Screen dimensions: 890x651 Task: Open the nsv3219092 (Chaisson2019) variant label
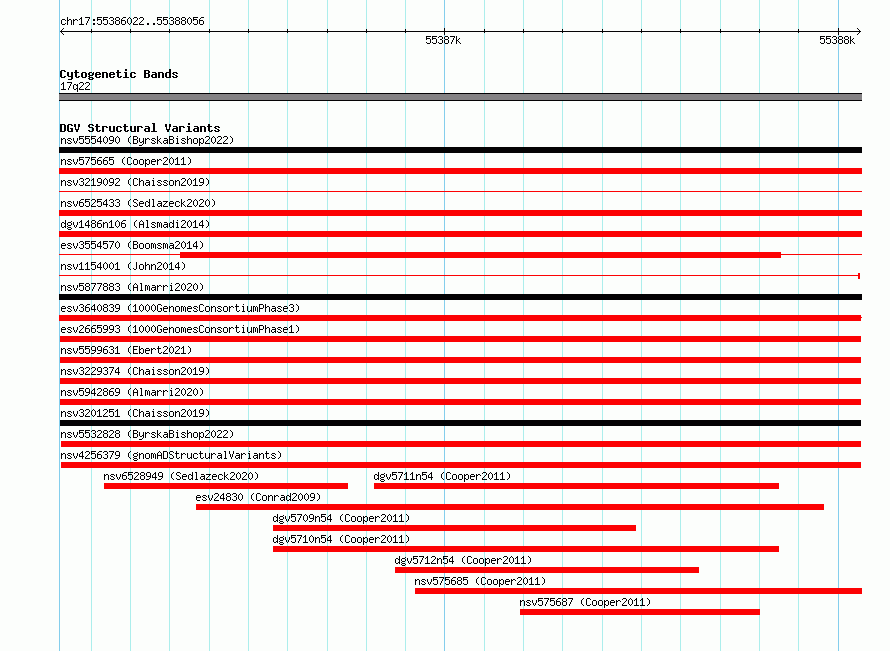point(135,182)
